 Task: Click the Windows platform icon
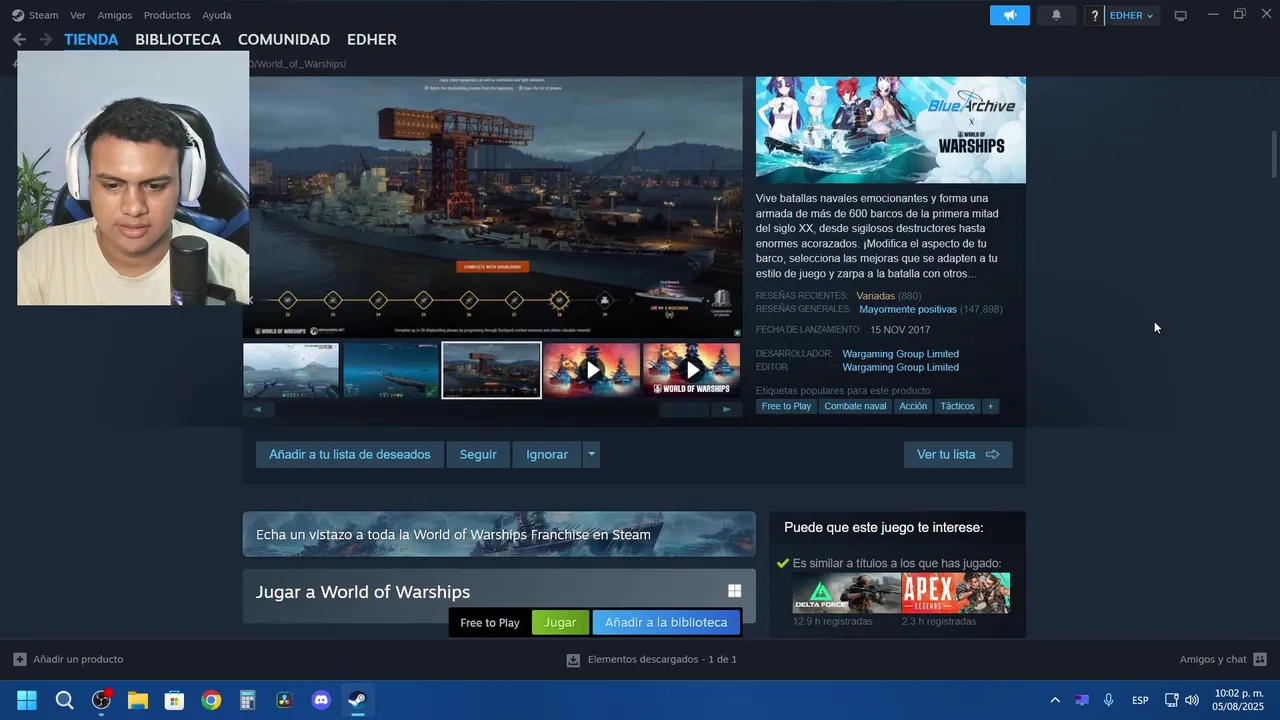pos(734,591)
